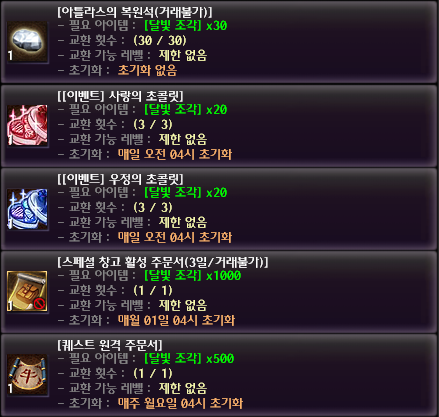The height and width of the screenshot is (417, 439).
Task: Click the Atlas restoration stone icon
Action: pos(27,42)
